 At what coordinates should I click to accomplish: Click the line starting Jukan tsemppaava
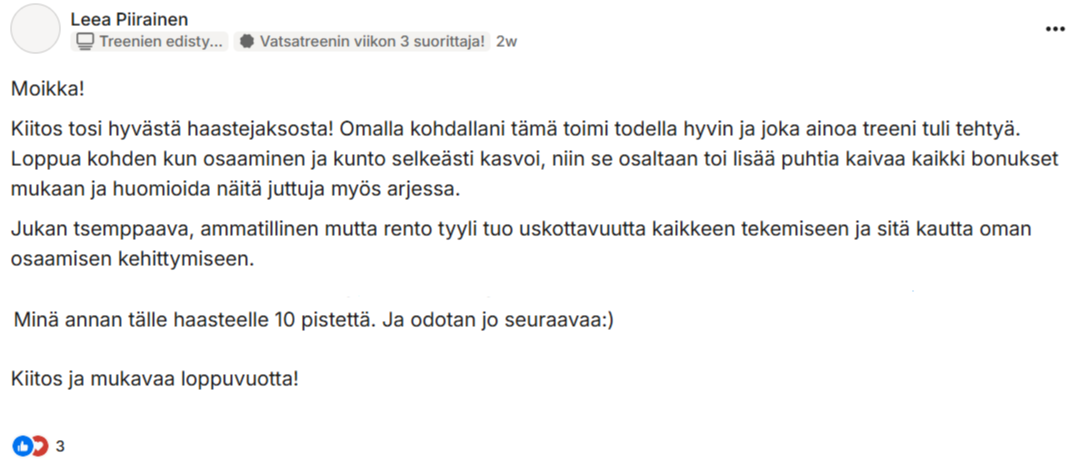[521, 229]
